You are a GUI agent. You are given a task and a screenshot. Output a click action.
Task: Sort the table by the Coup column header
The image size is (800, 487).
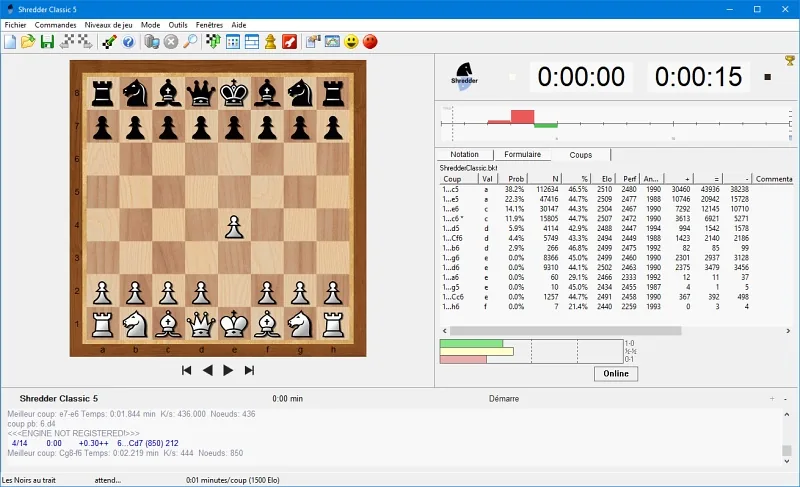point(459,179)
